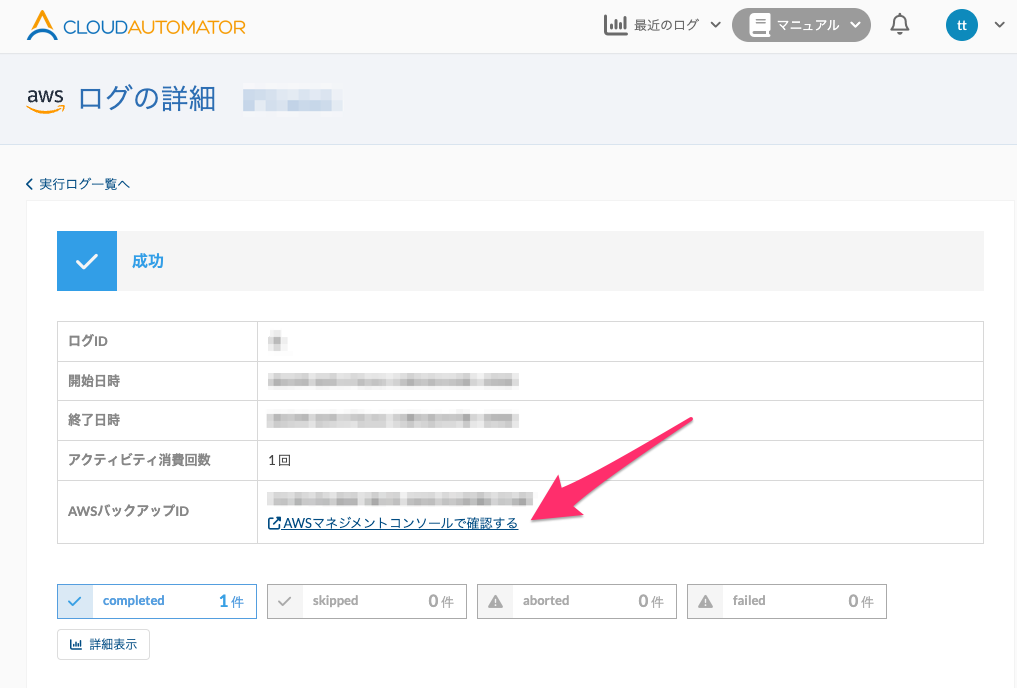1017x688 pixels.
Task: Click the tt user avatar
Action: pyautogui.click(x=961, y=25)
